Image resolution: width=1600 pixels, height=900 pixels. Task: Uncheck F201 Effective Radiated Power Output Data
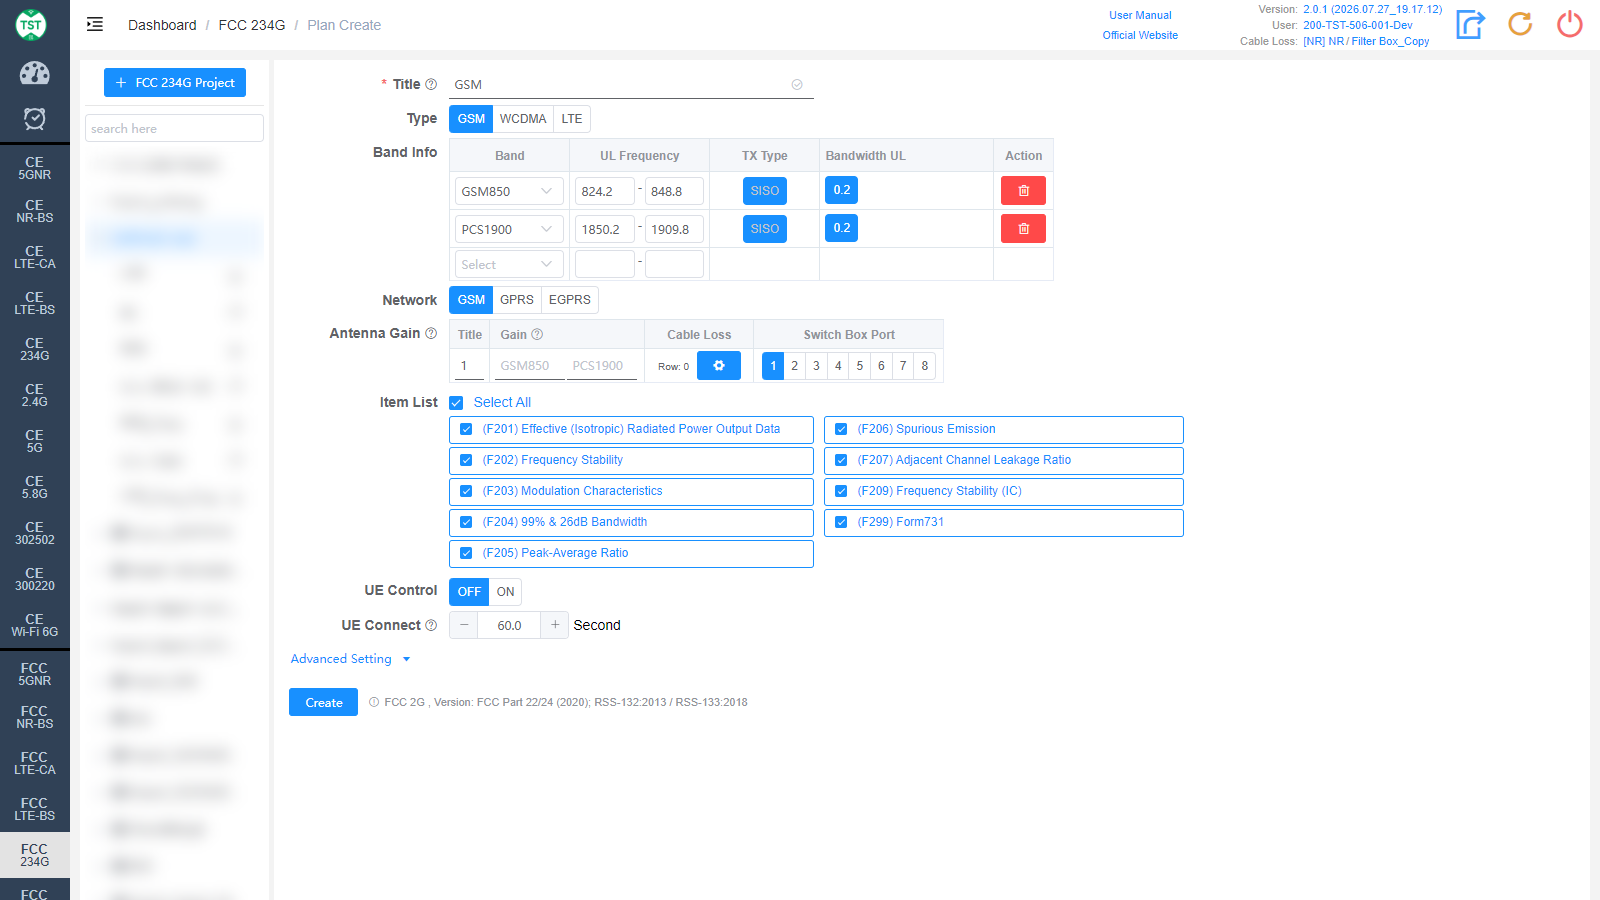click(466, 429)
